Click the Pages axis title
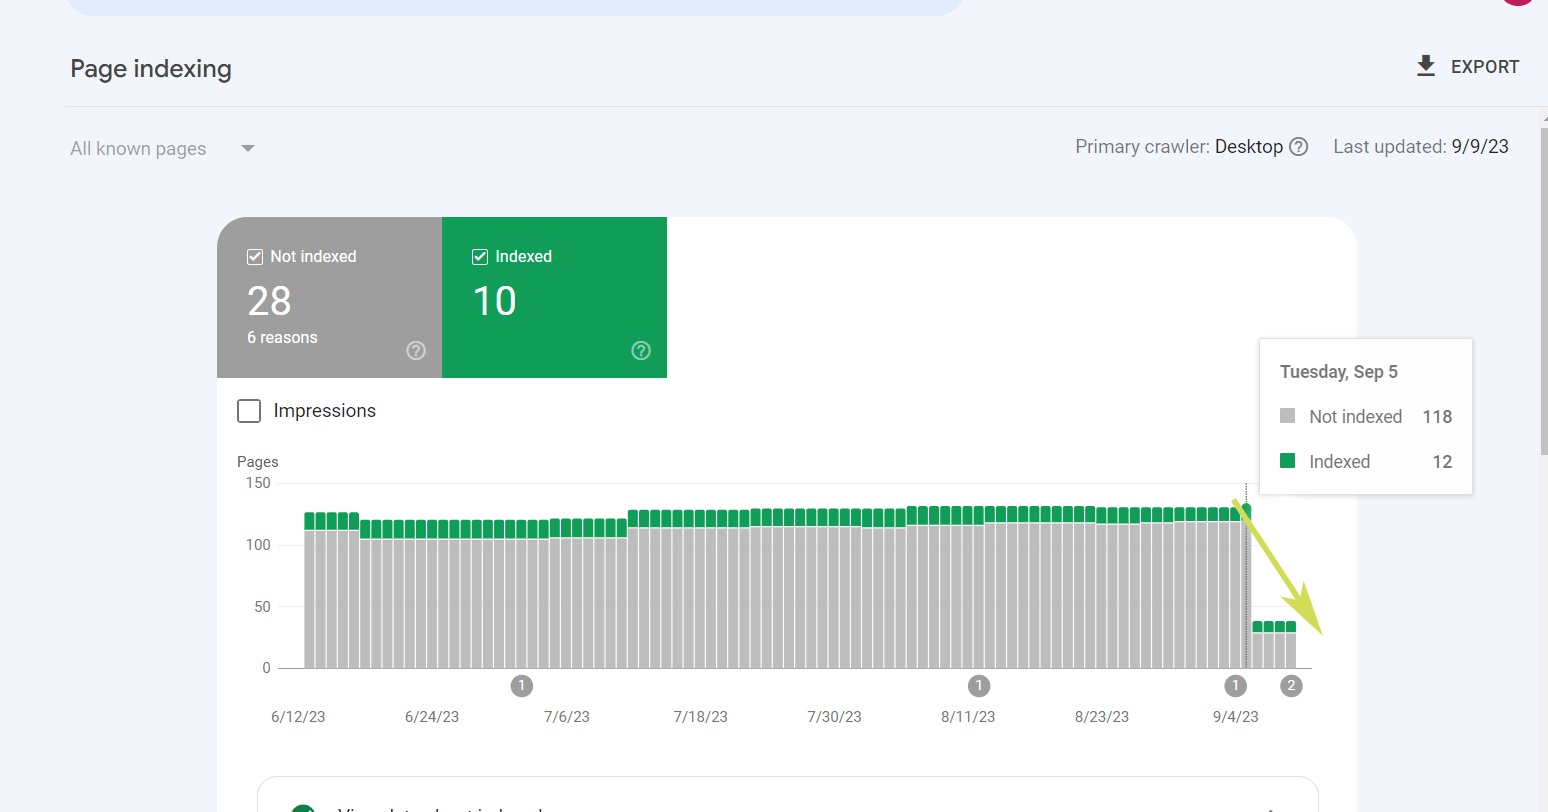Viewport: 1548px width, 812px height. click(x=257, y=462)
